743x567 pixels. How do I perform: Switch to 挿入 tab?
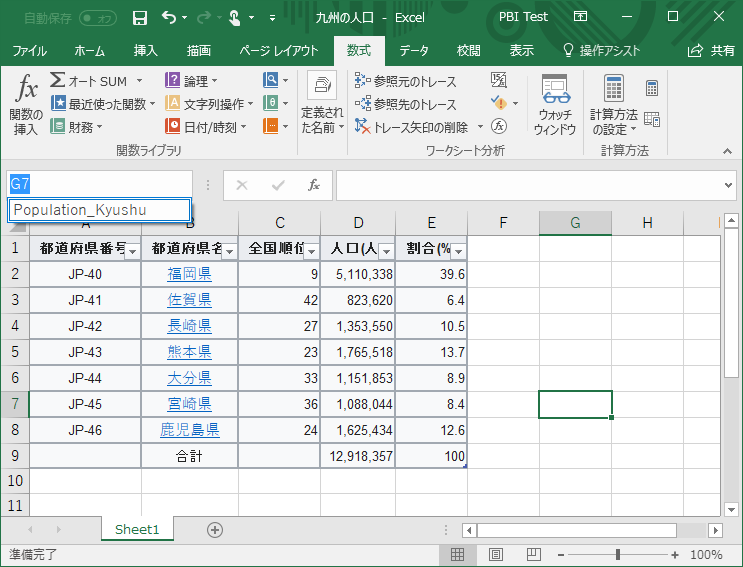tap(145, 51)
